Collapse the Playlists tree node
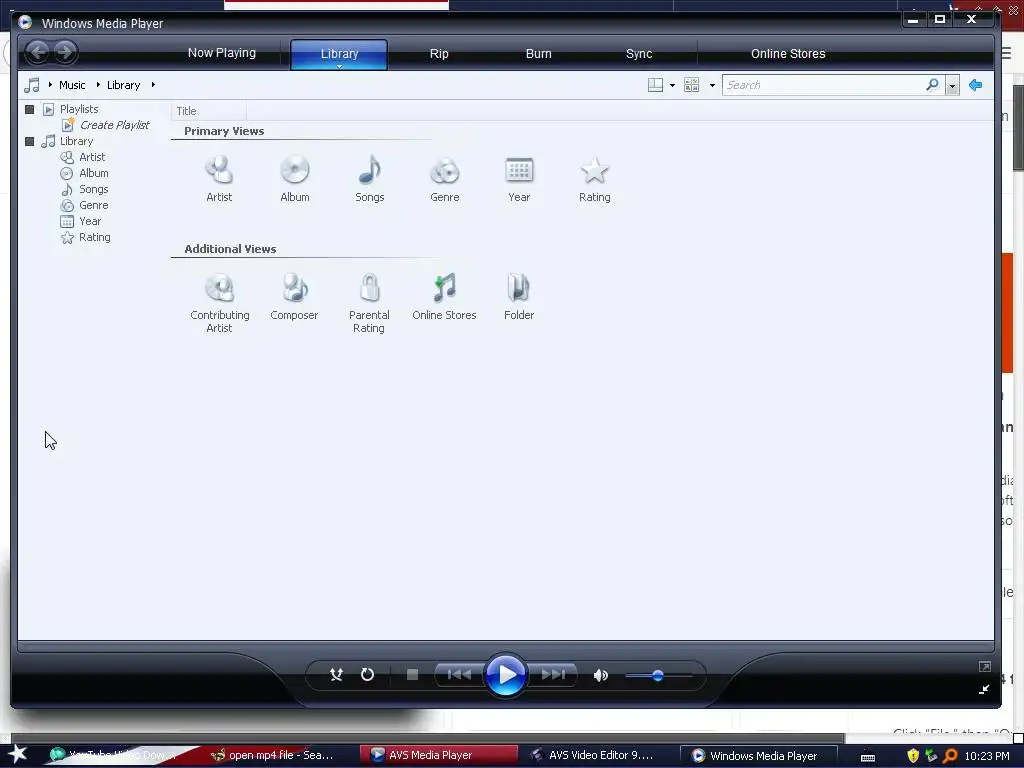1024x768 pixels. [29, 109]
